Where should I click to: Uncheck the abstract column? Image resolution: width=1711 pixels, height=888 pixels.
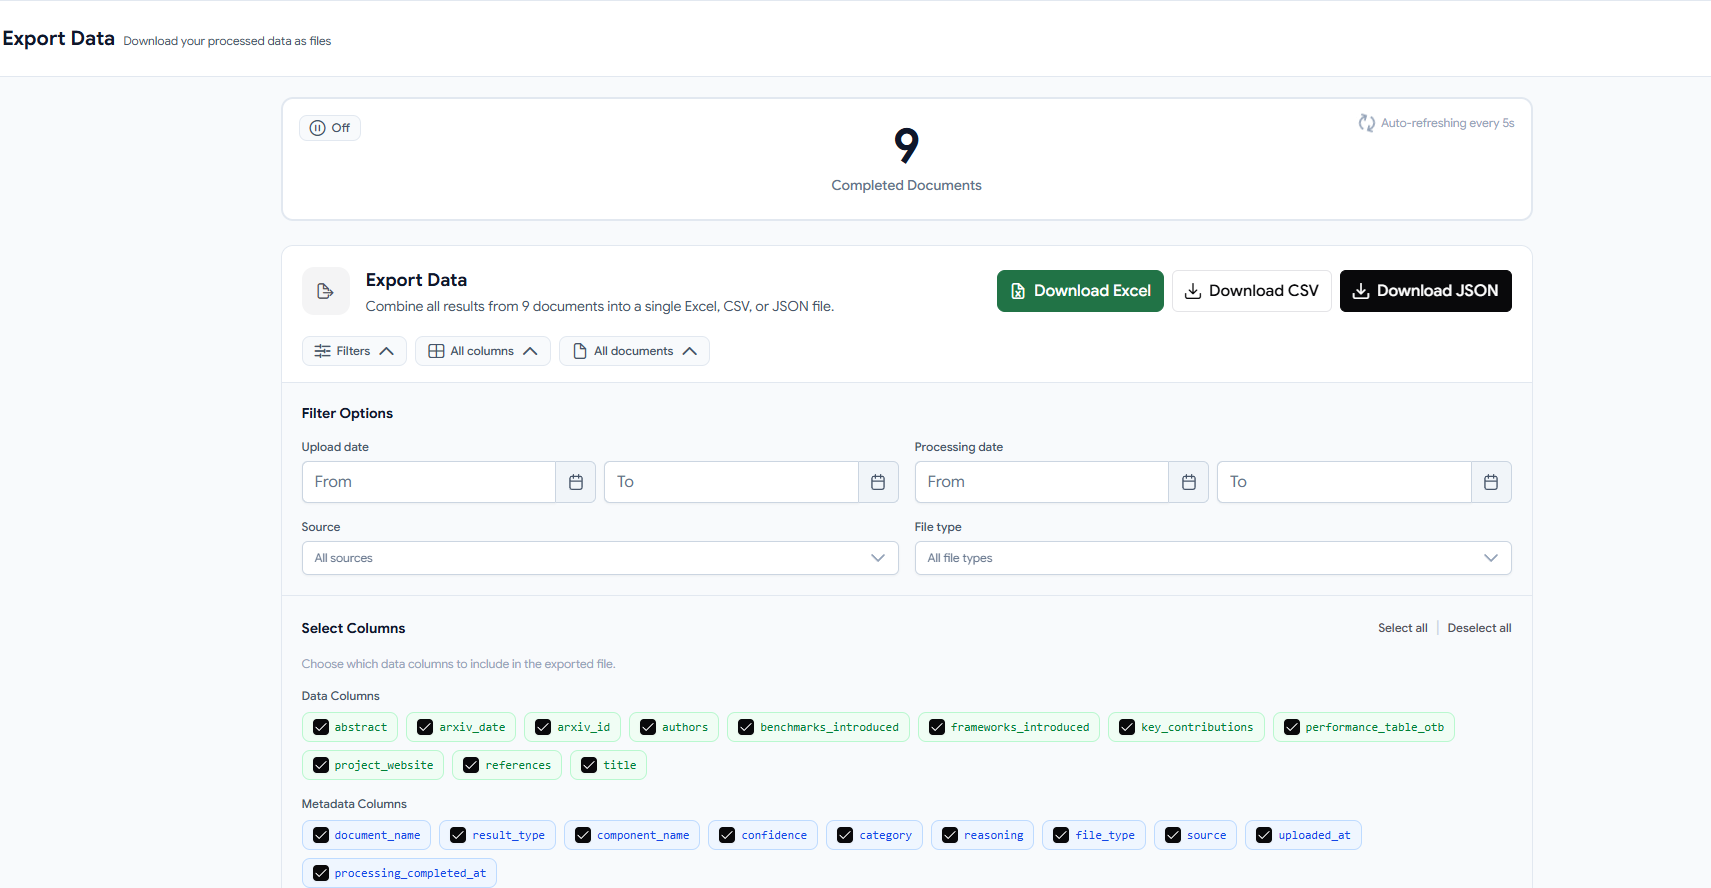tap(321, 727)
